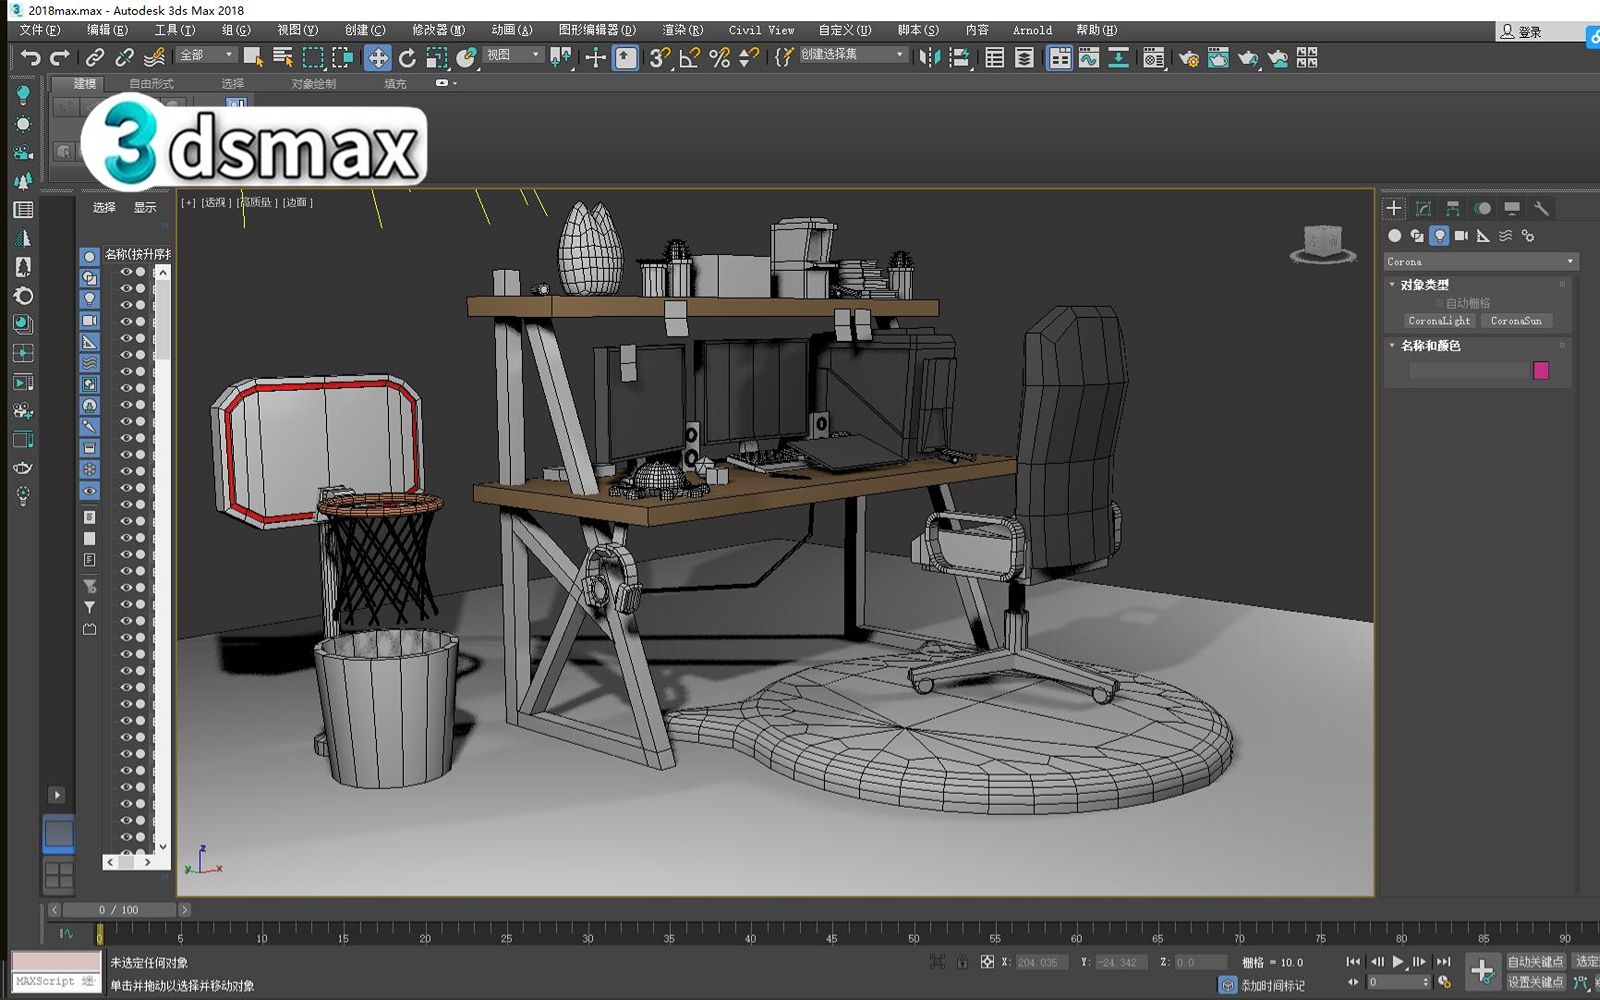The image size is (1600, 1000).
Task: Select the Cameras category icon
Action: (1461, 236)
